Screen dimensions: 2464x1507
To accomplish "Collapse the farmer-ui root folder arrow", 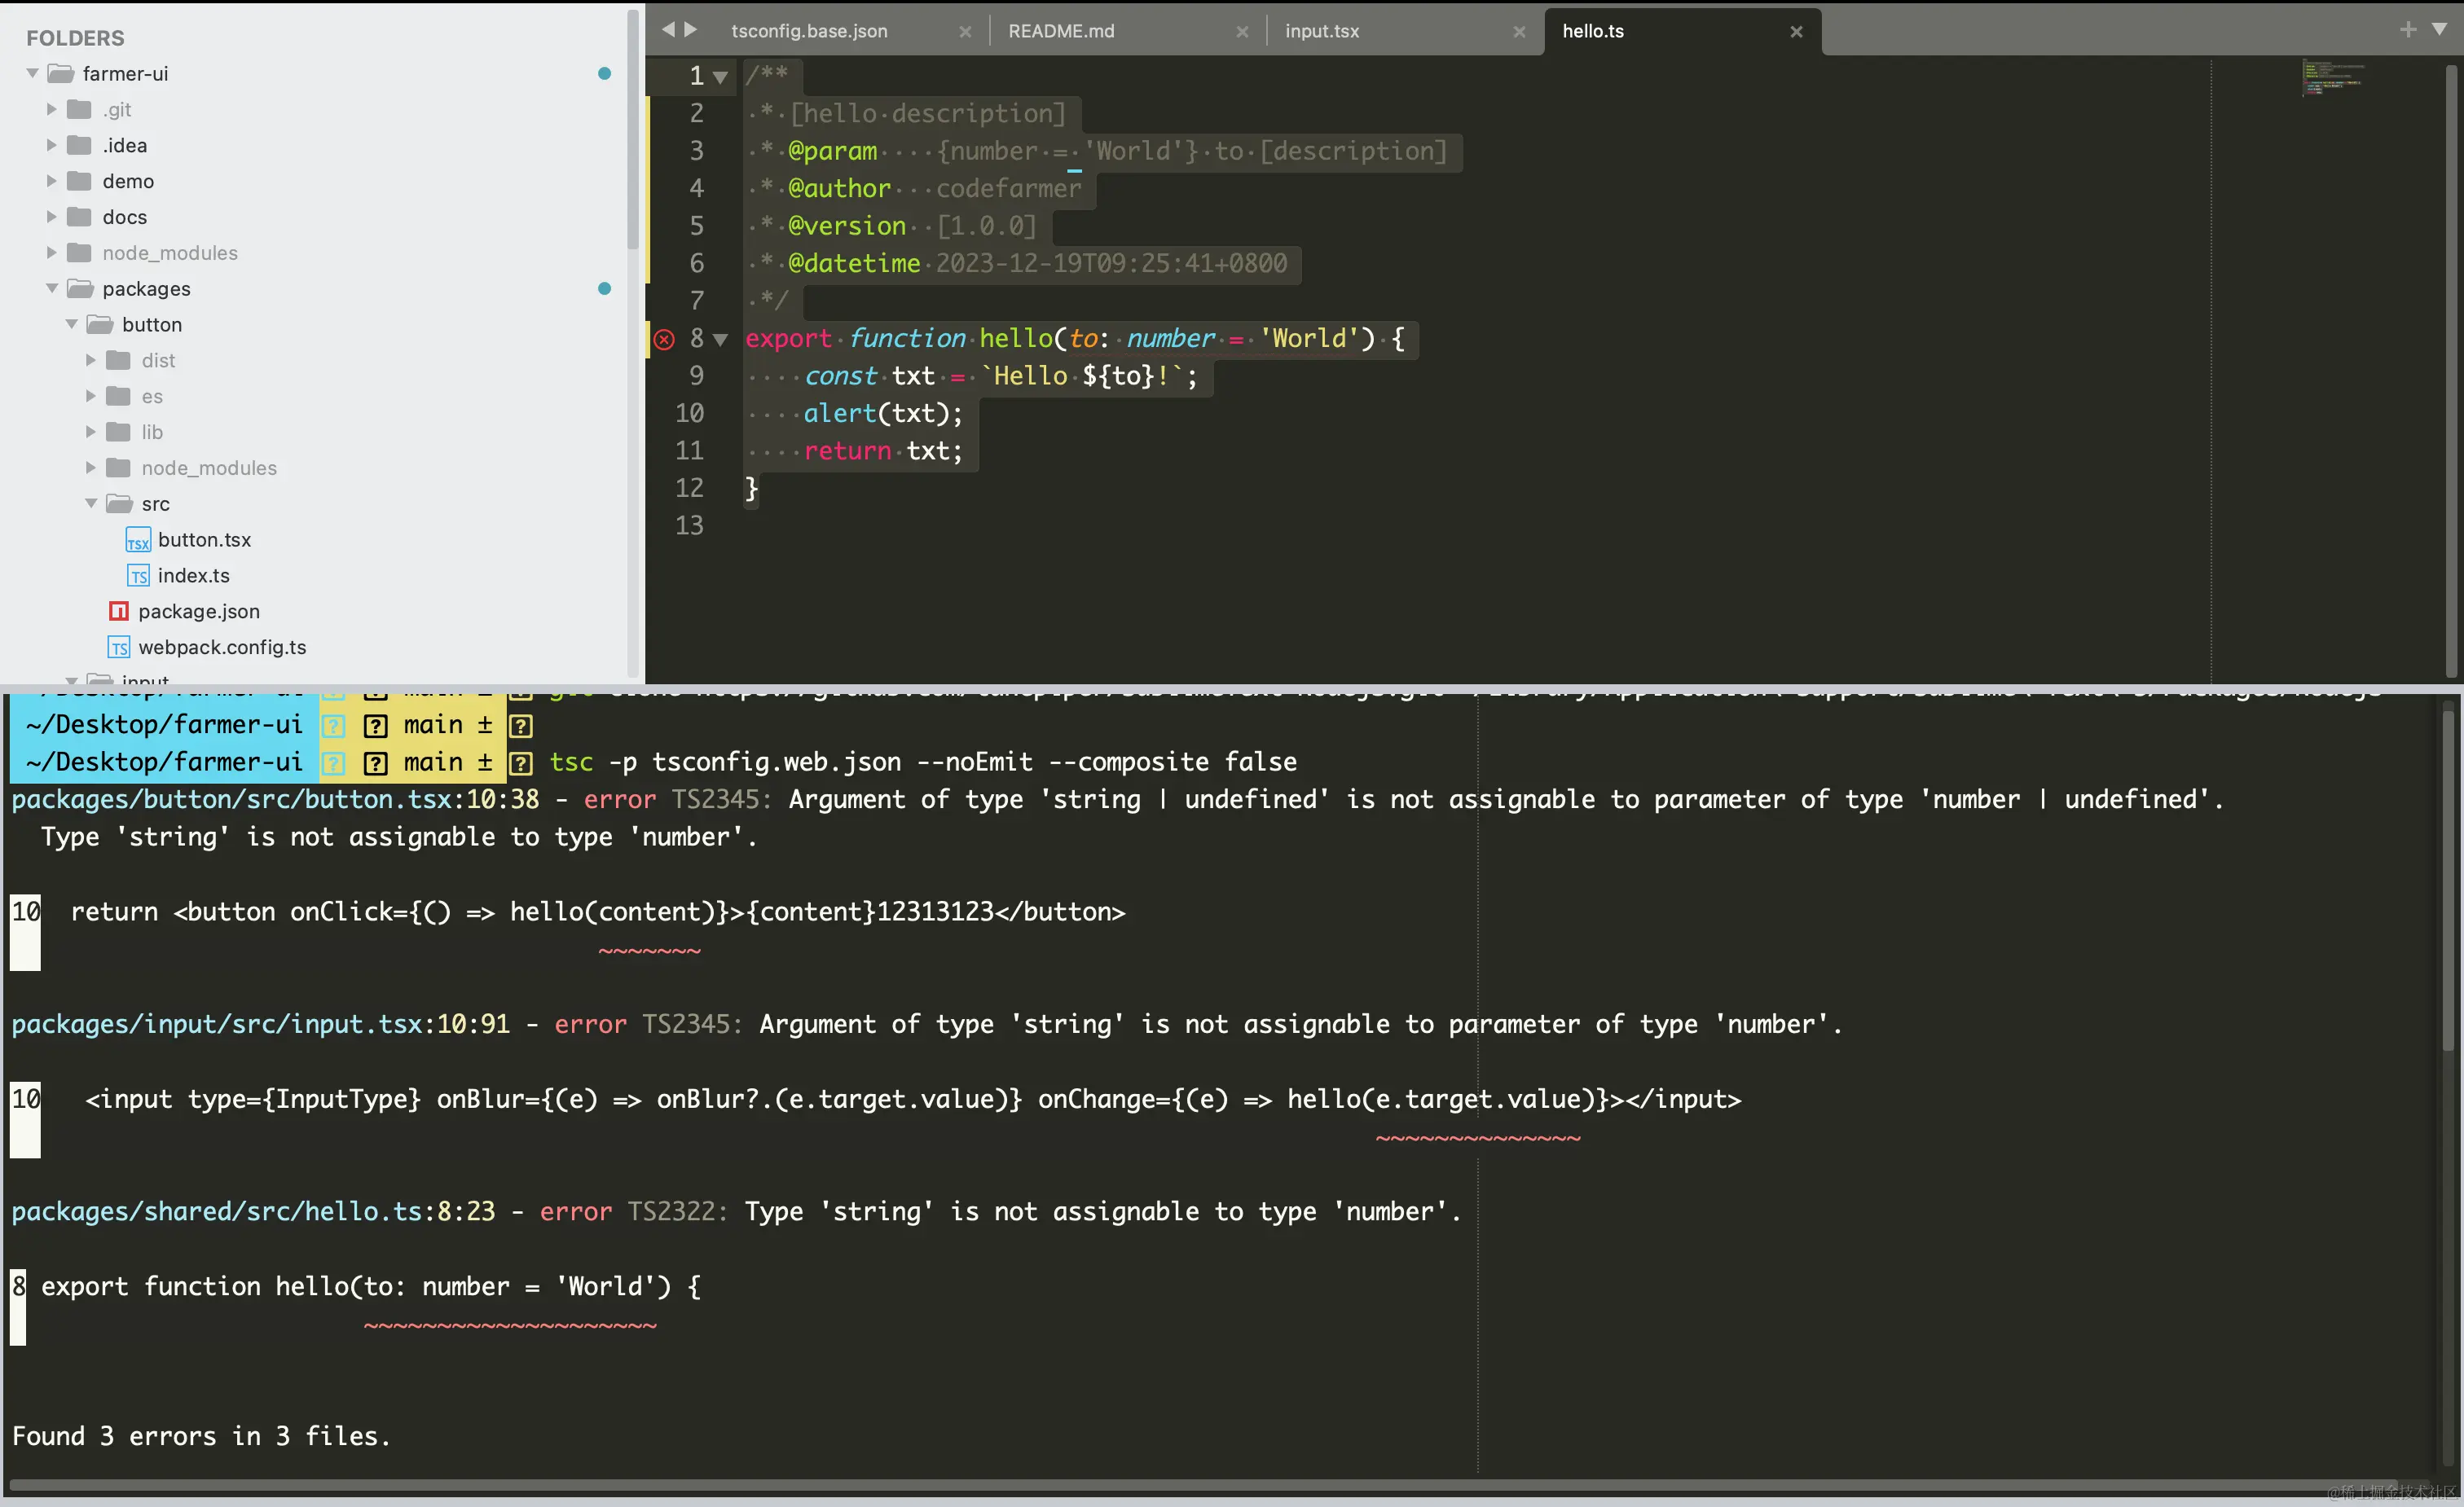I will [x=33, y=73].
